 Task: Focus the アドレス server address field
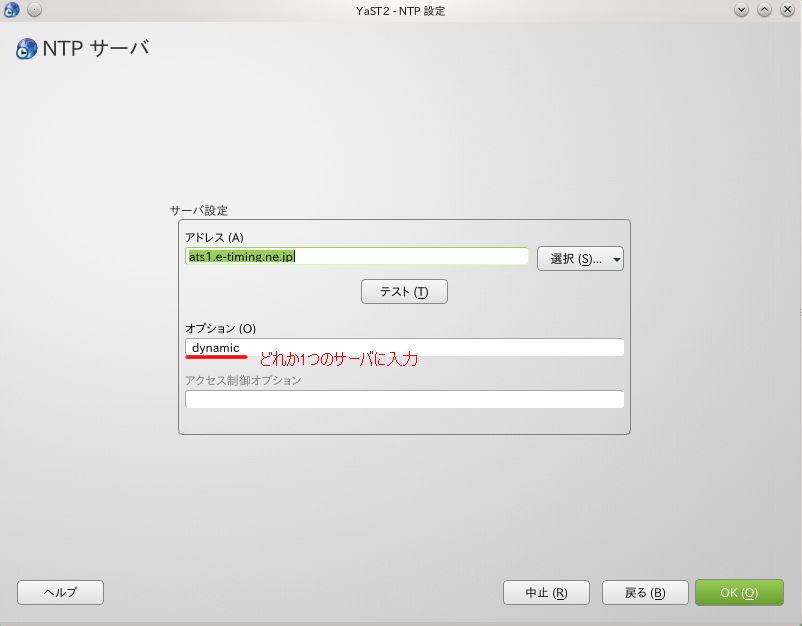(356, 256)
